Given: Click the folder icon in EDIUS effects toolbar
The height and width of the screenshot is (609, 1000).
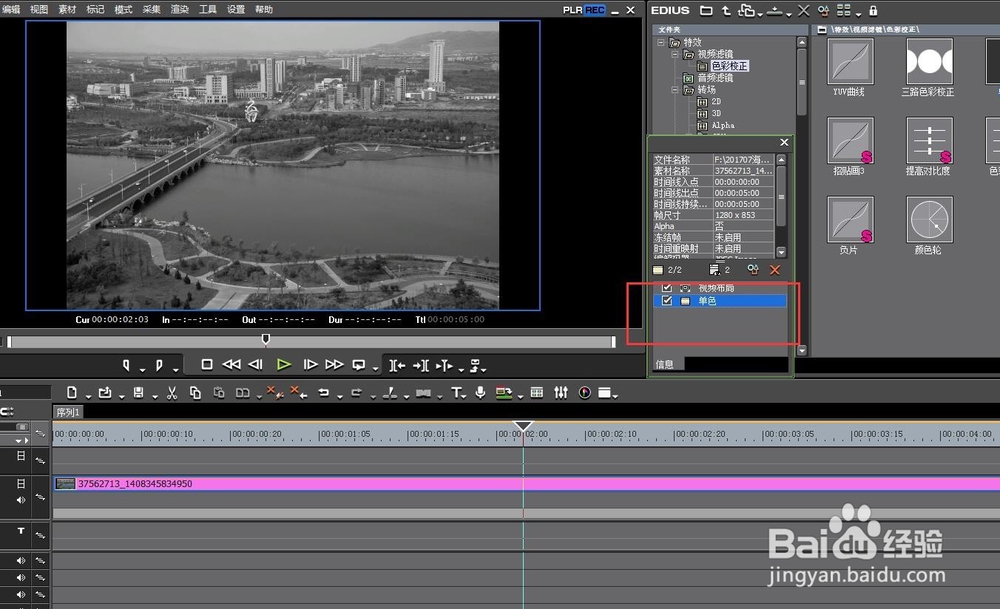Looking at the screenshot, I should tap(706, 10).
